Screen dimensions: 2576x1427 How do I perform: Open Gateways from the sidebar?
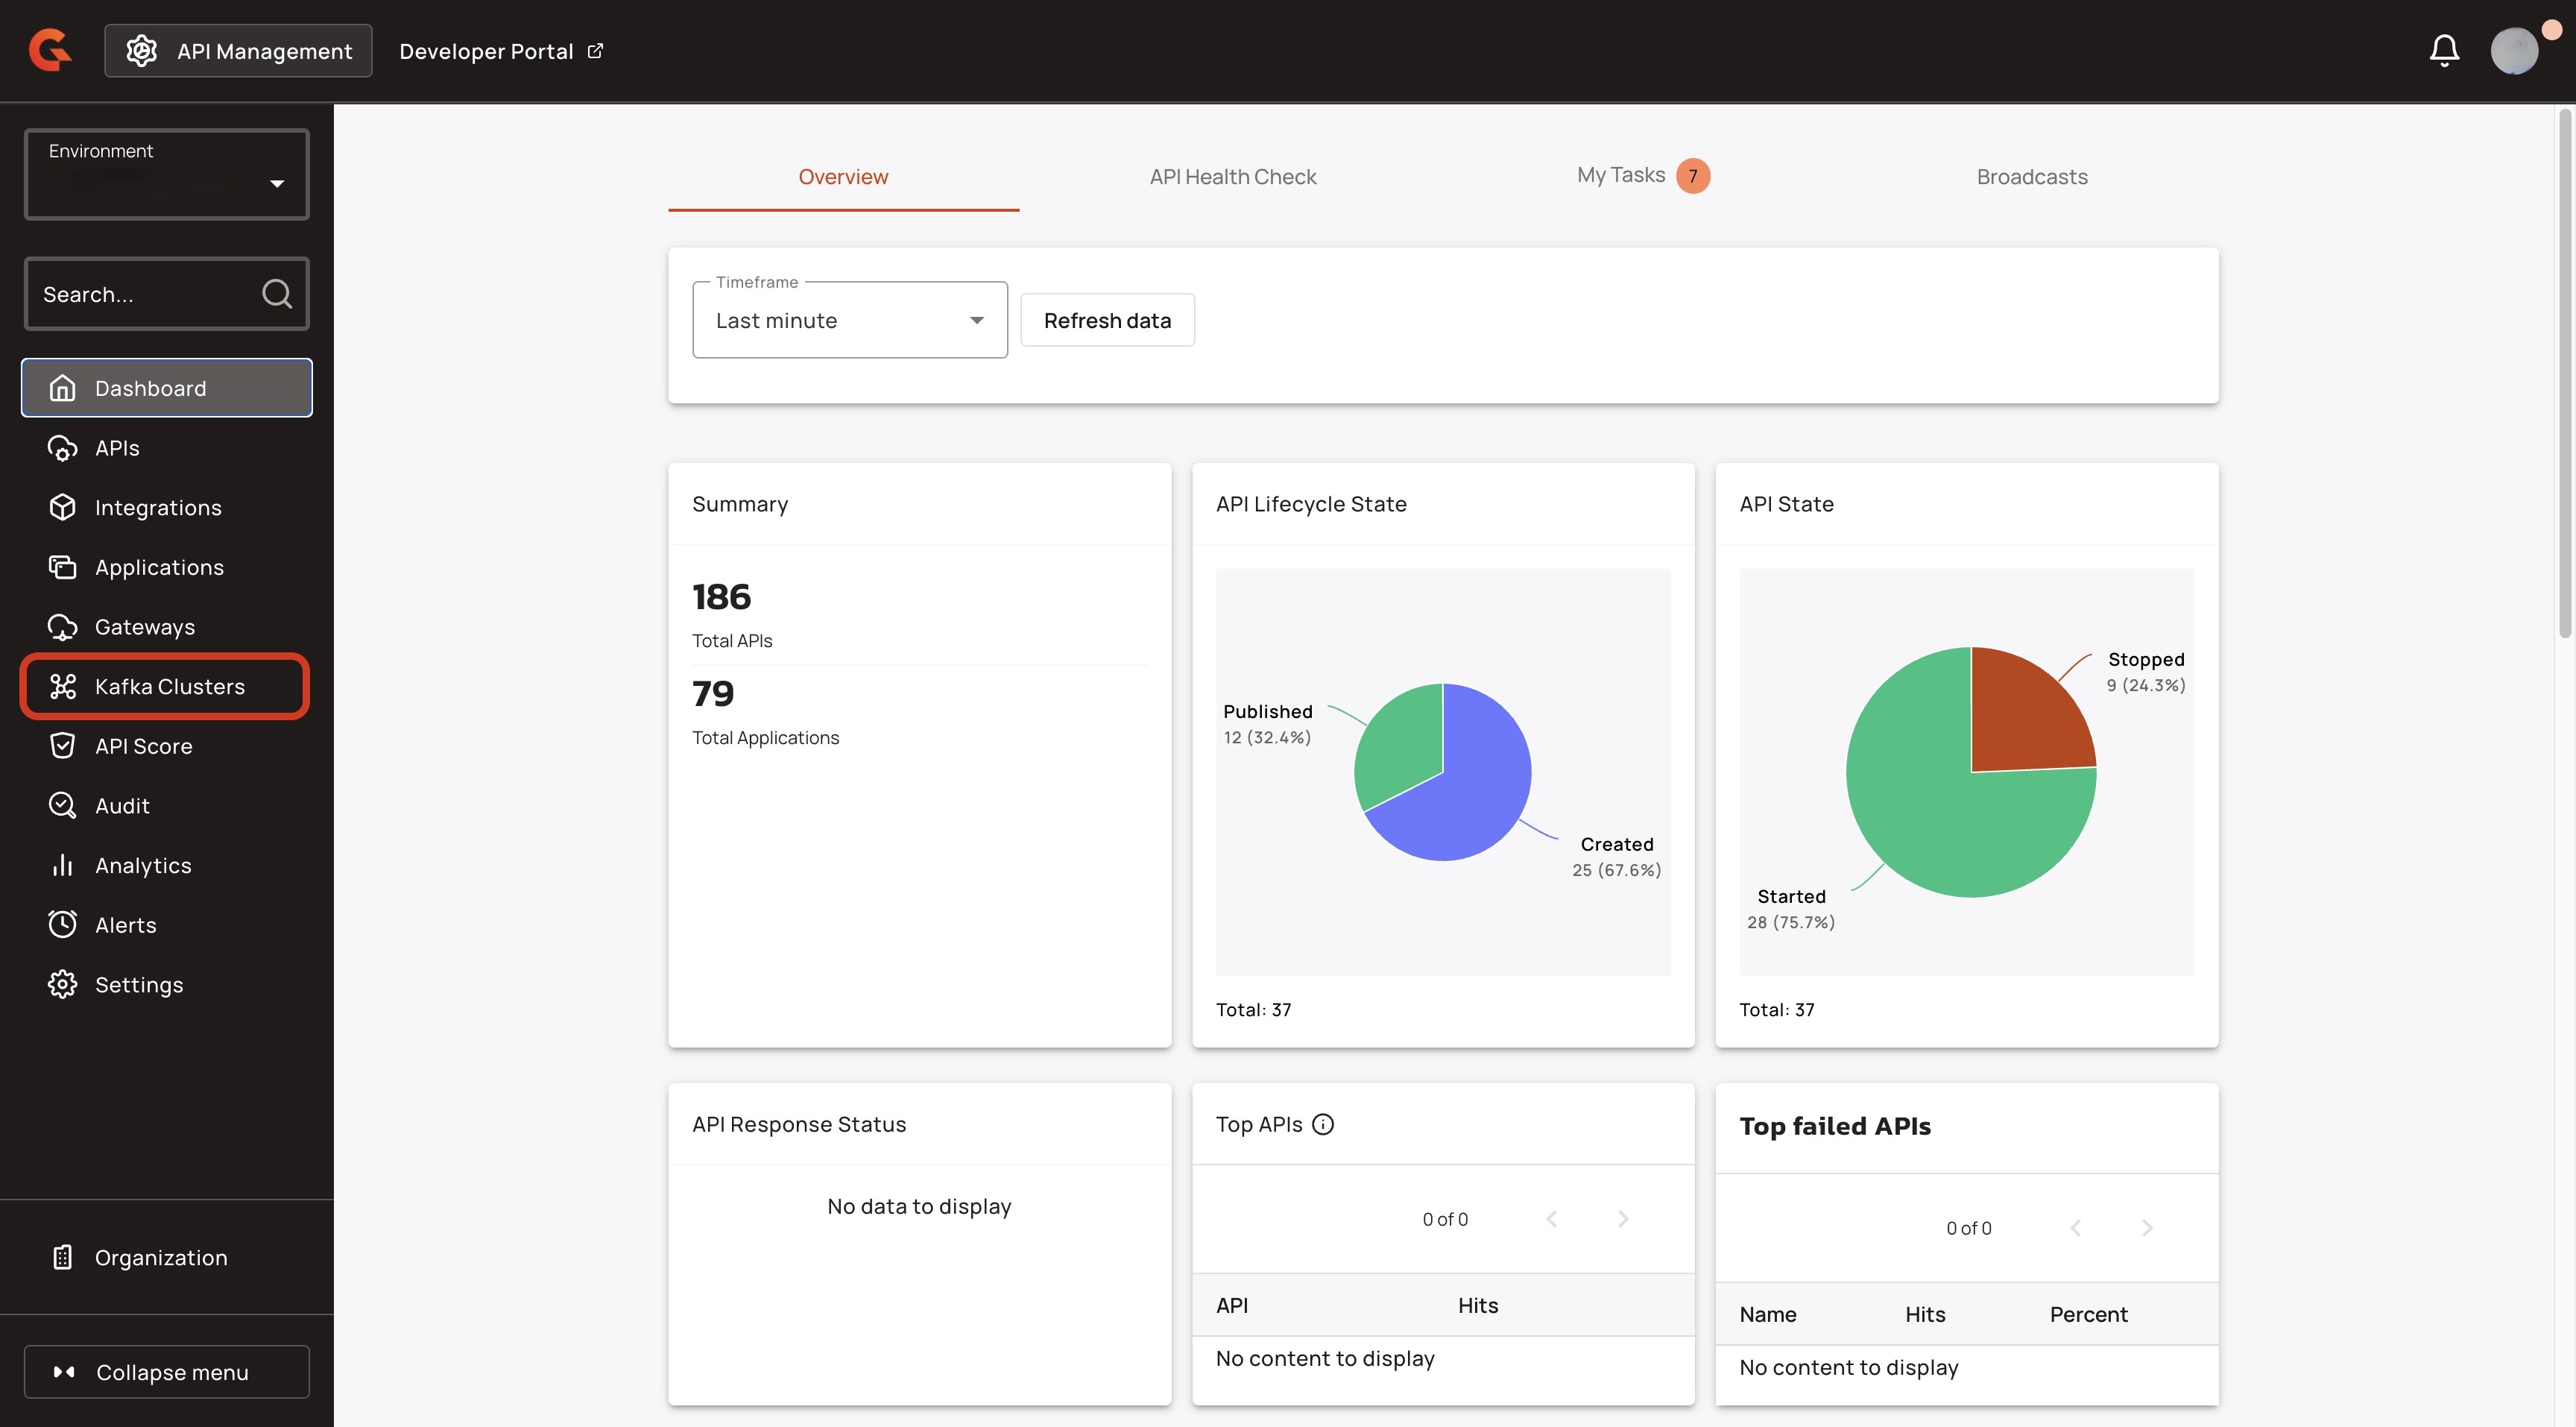[144, 627]
